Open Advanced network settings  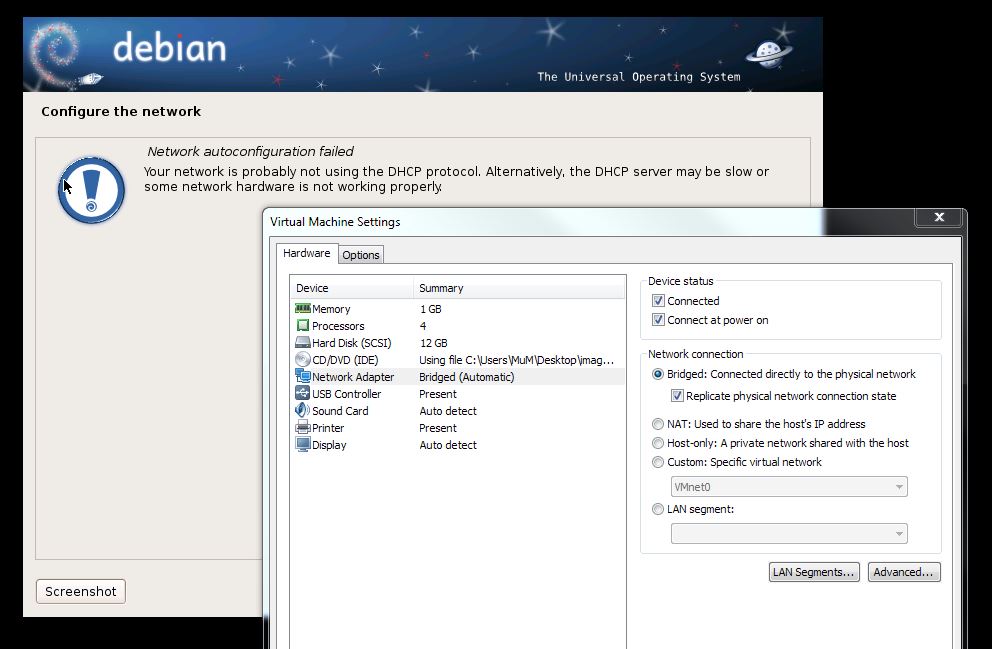point(903,572)
